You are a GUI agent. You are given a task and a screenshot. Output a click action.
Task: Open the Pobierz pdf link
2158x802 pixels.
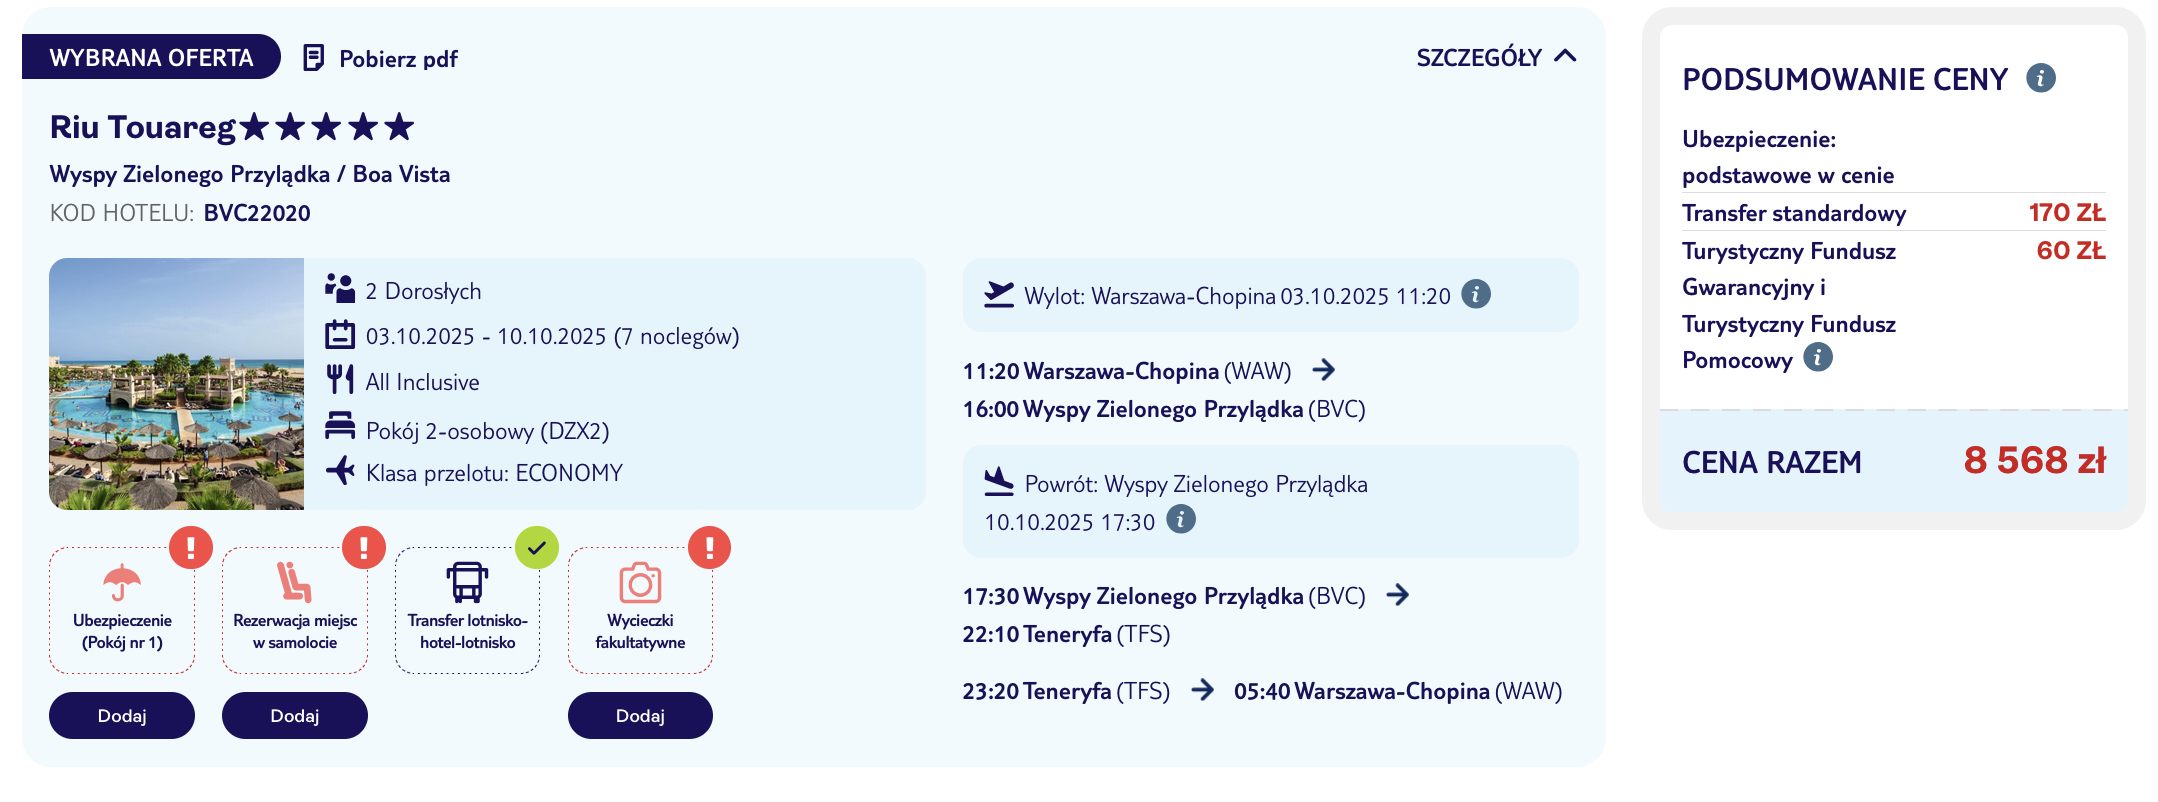coord(396,59)
